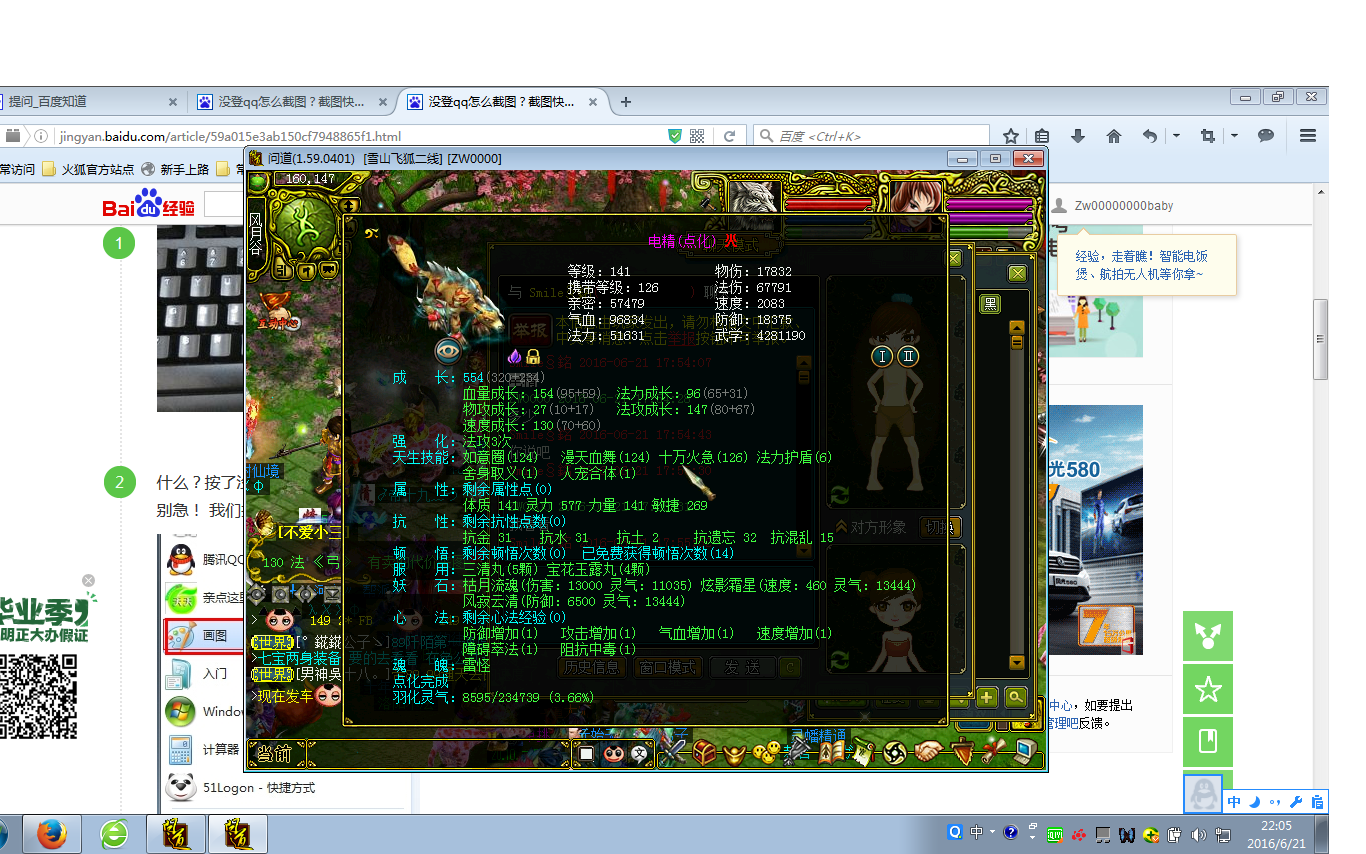Click the eye icon below the pet portrait

click(449, 351)
